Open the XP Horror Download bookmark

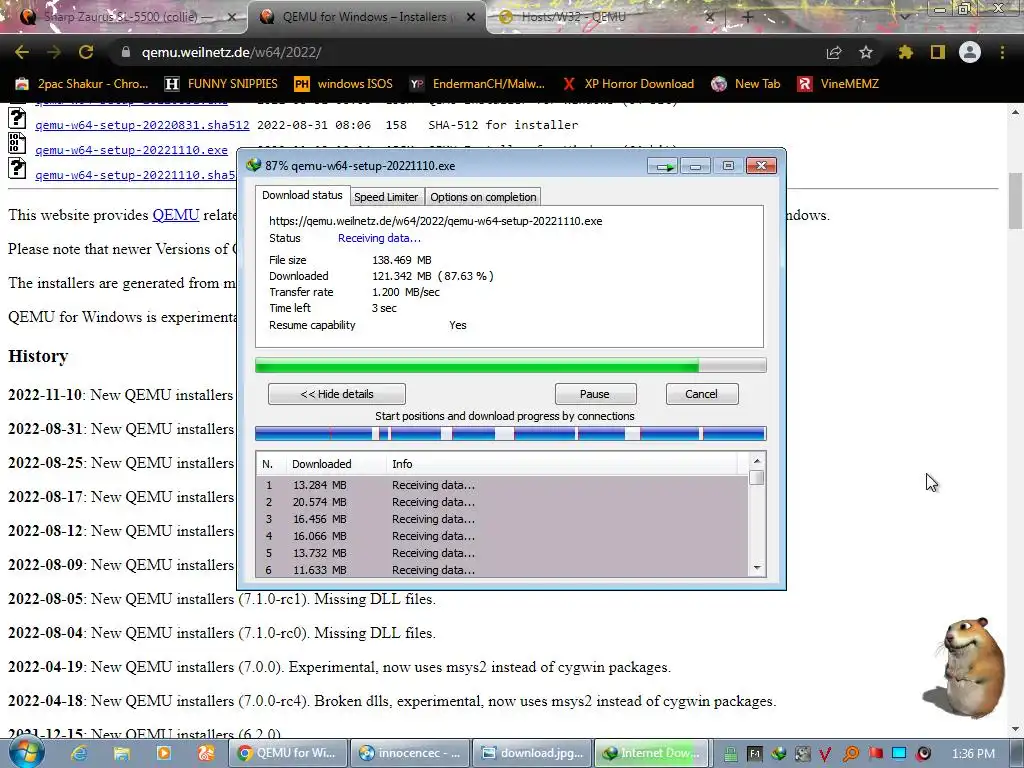click(629, 84)
